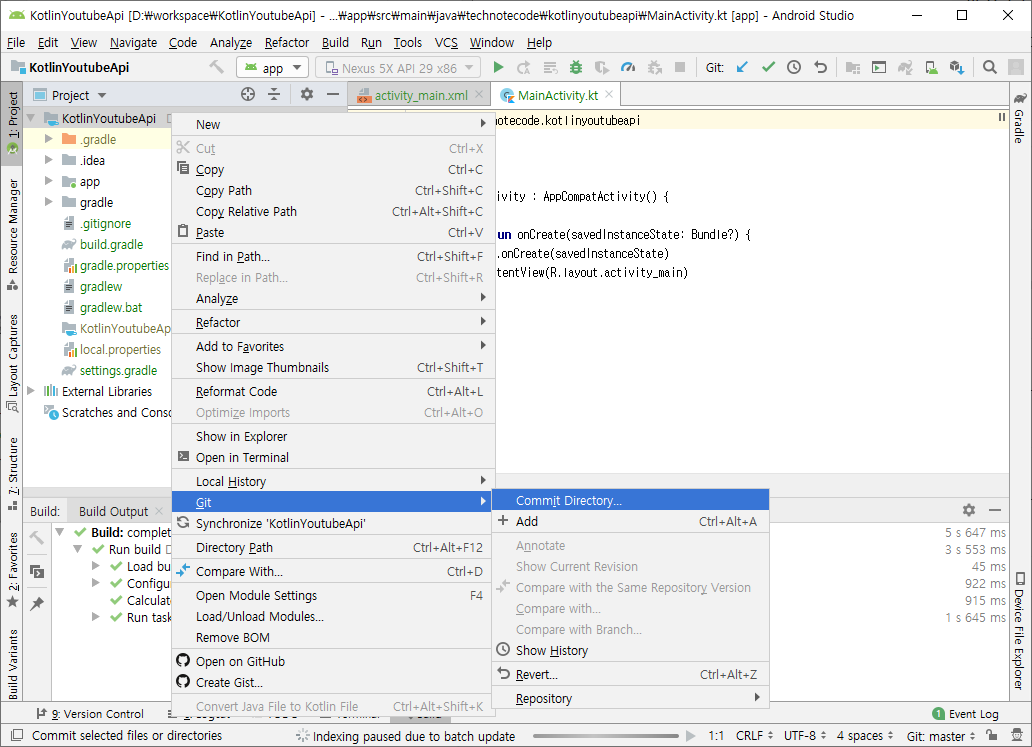The height and width of the screenshot is (747, 1032).
Task: Click Git update project arrow icon
Action: pyautogui.click(x=742, y=67)
